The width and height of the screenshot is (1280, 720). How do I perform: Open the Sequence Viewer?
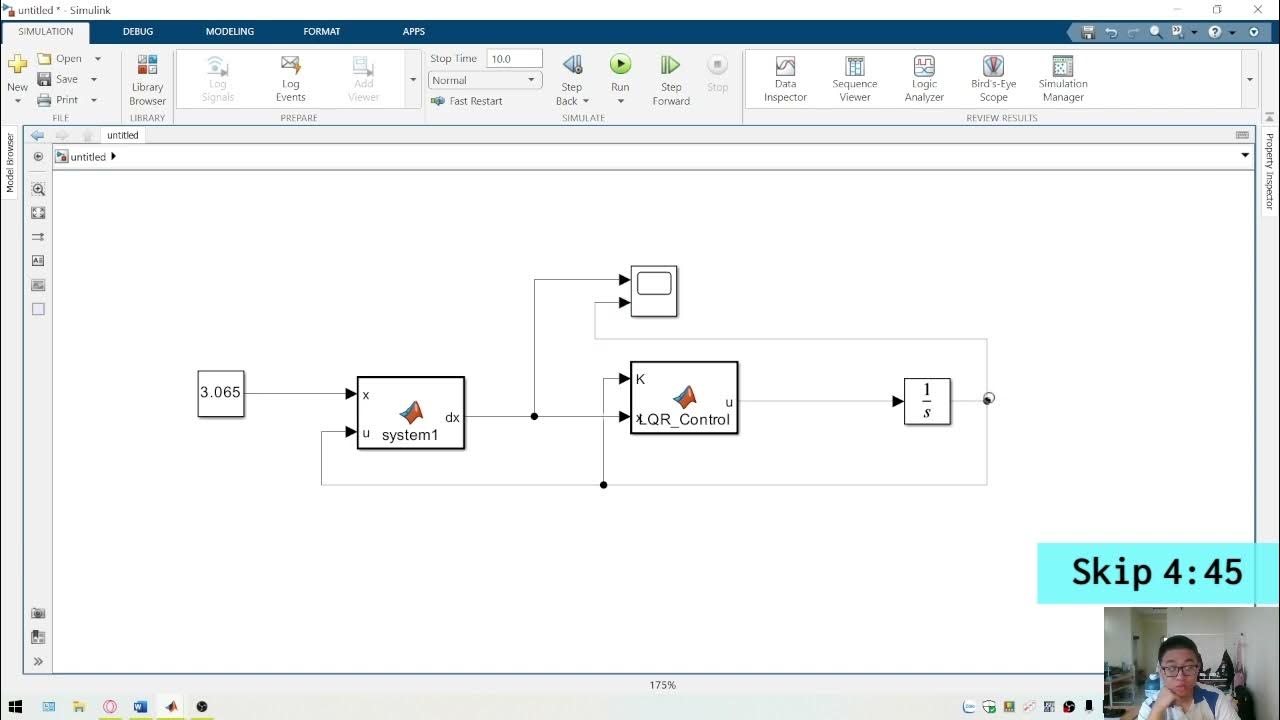pos(855,79)
